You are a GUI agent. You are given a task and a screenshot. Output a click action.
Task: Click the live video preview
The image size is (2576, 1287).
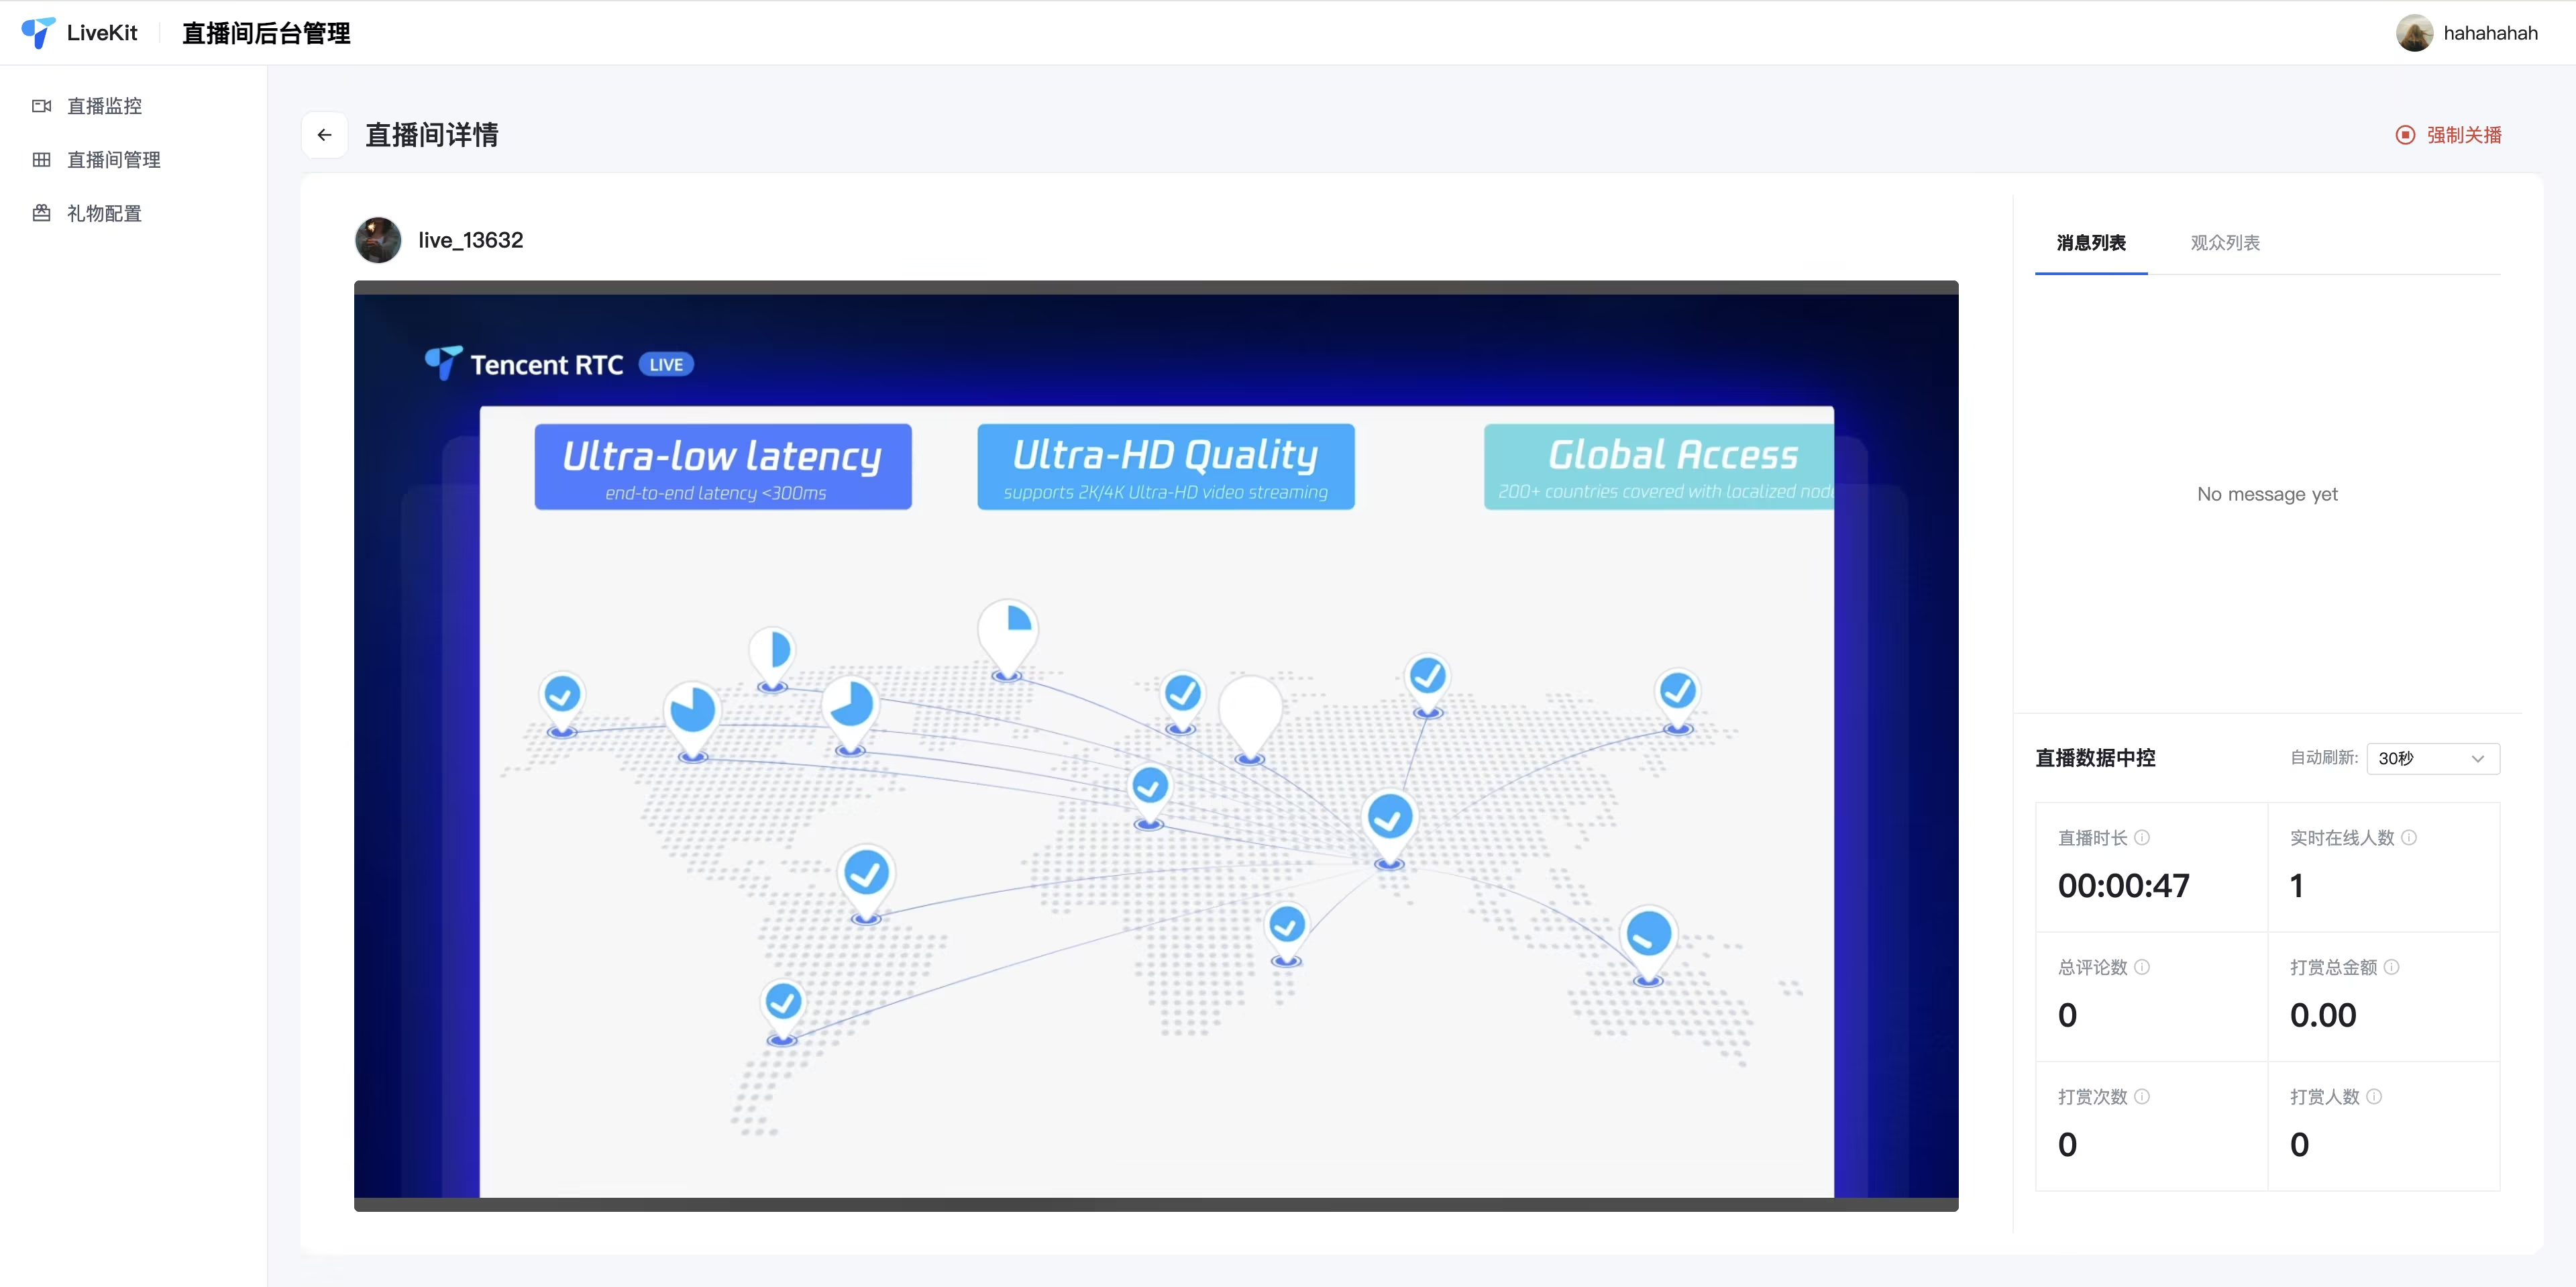pos(1155,745)
